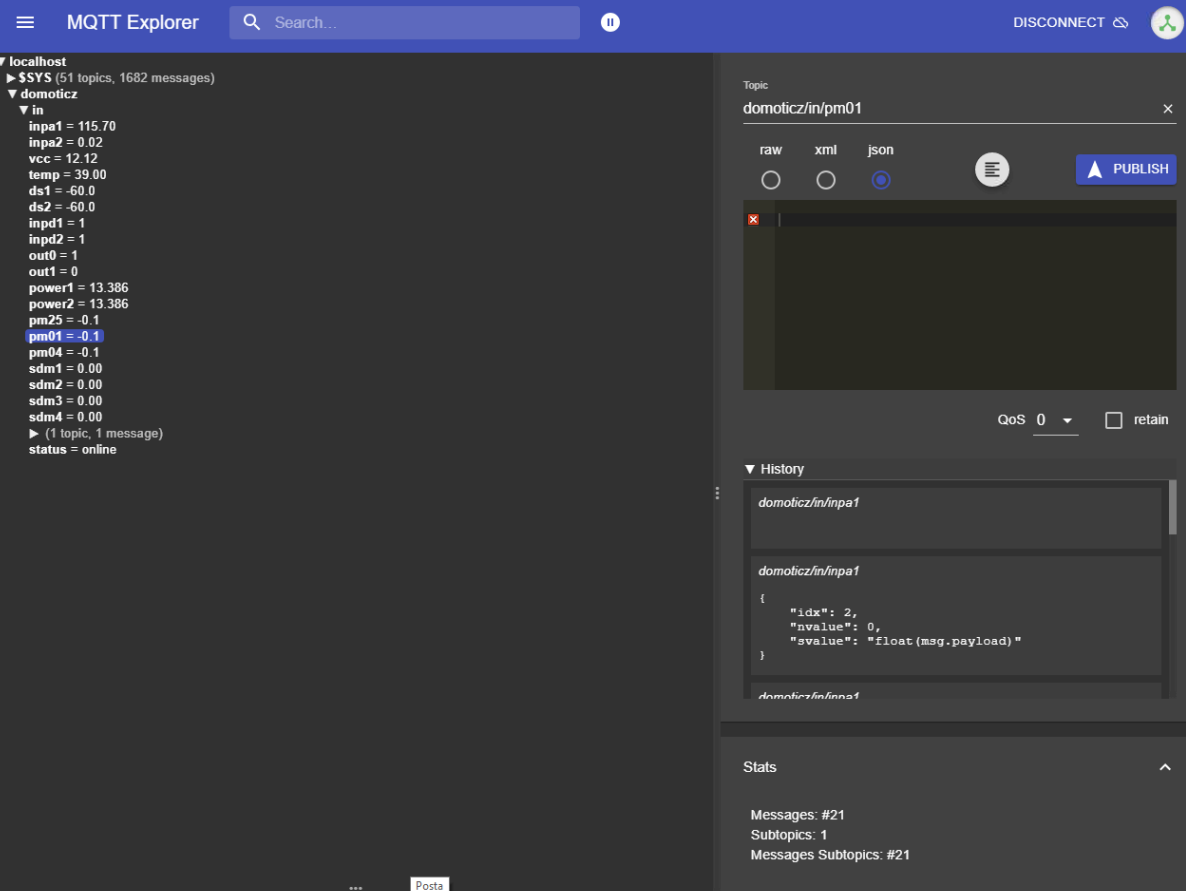Select the raw payload format

[x=771, y=180]
